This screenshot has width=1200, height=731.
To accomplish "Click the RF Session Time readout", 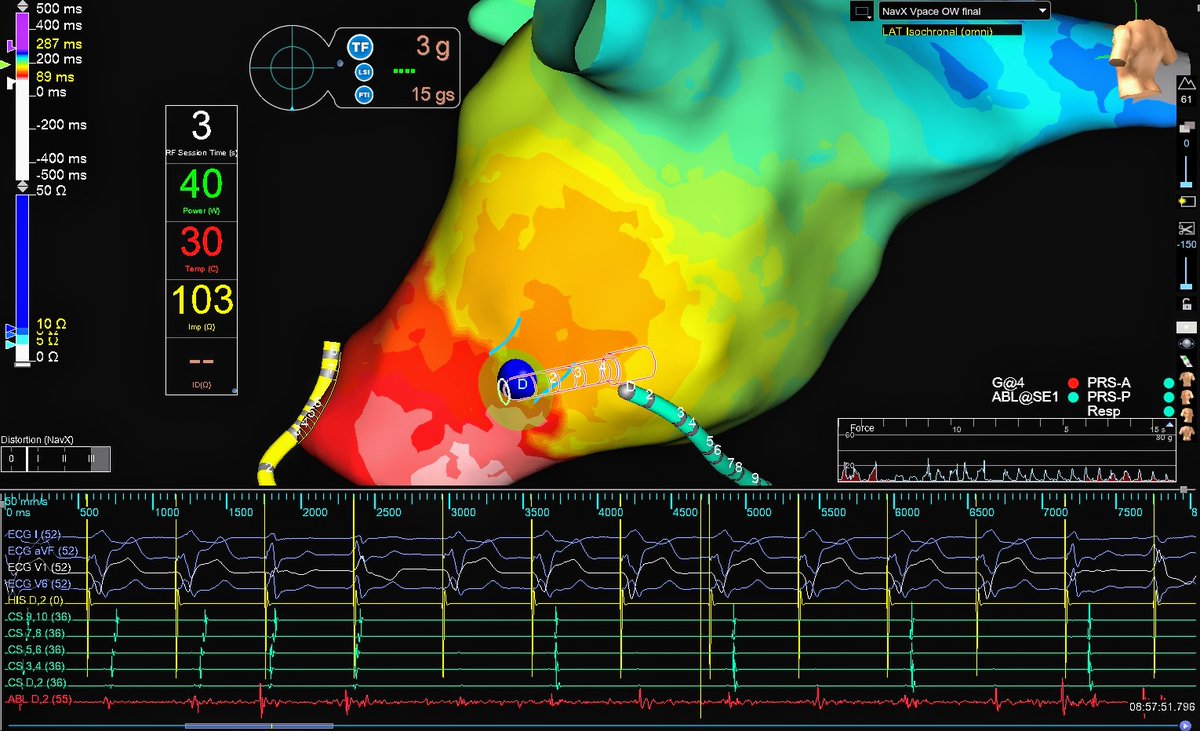I will [202, 135].
